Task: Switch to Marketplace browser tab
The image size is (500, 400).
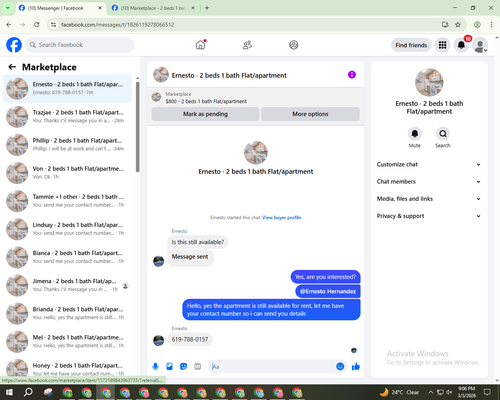Action: click(153, 8)
